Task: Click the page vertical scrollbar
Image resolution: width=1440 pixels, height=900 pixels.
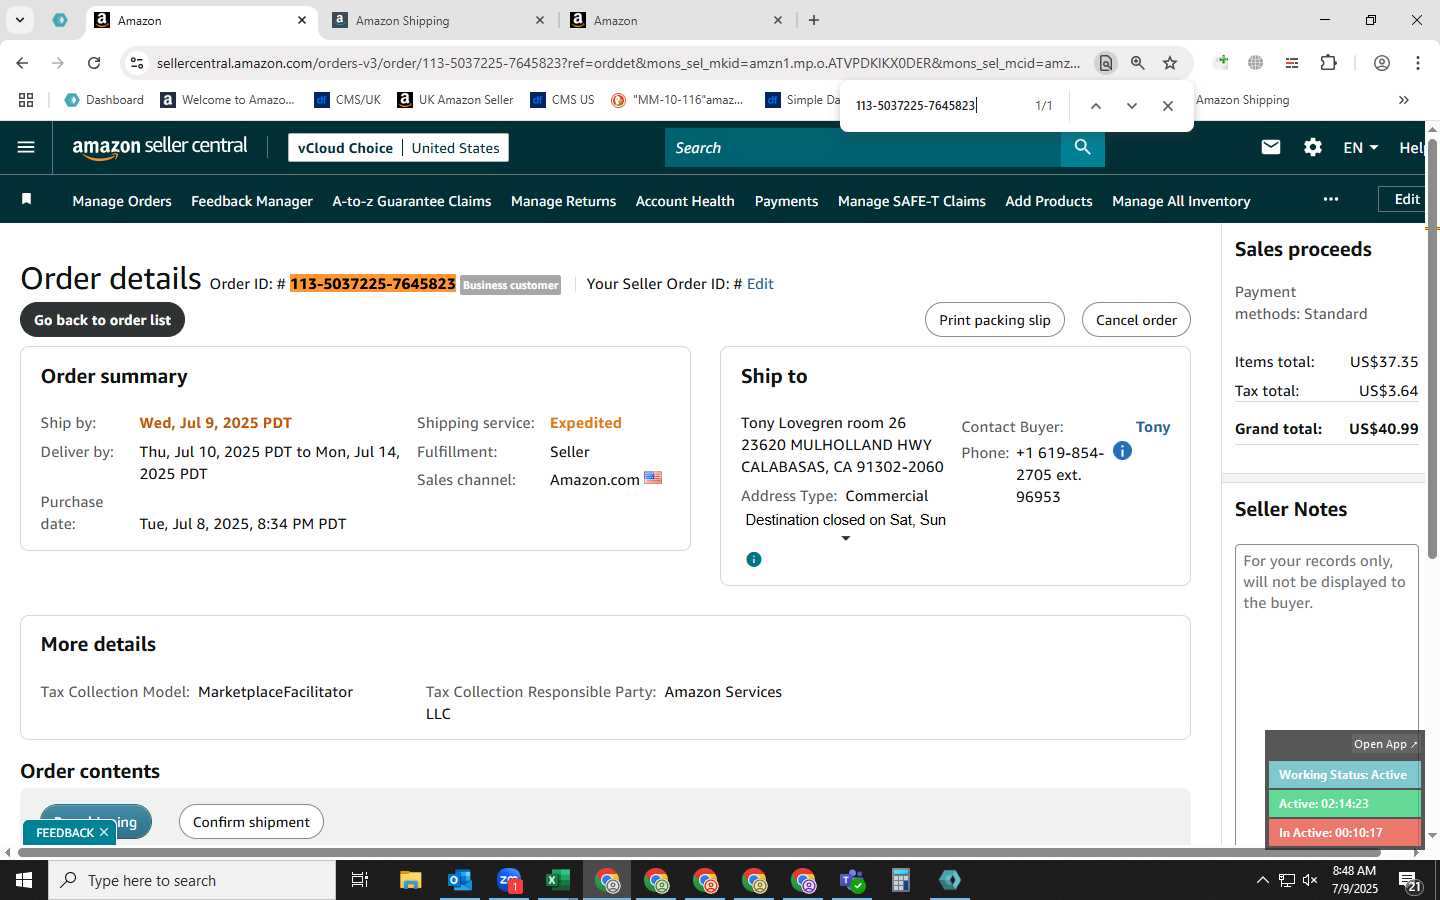Action: click(1432, 350)
